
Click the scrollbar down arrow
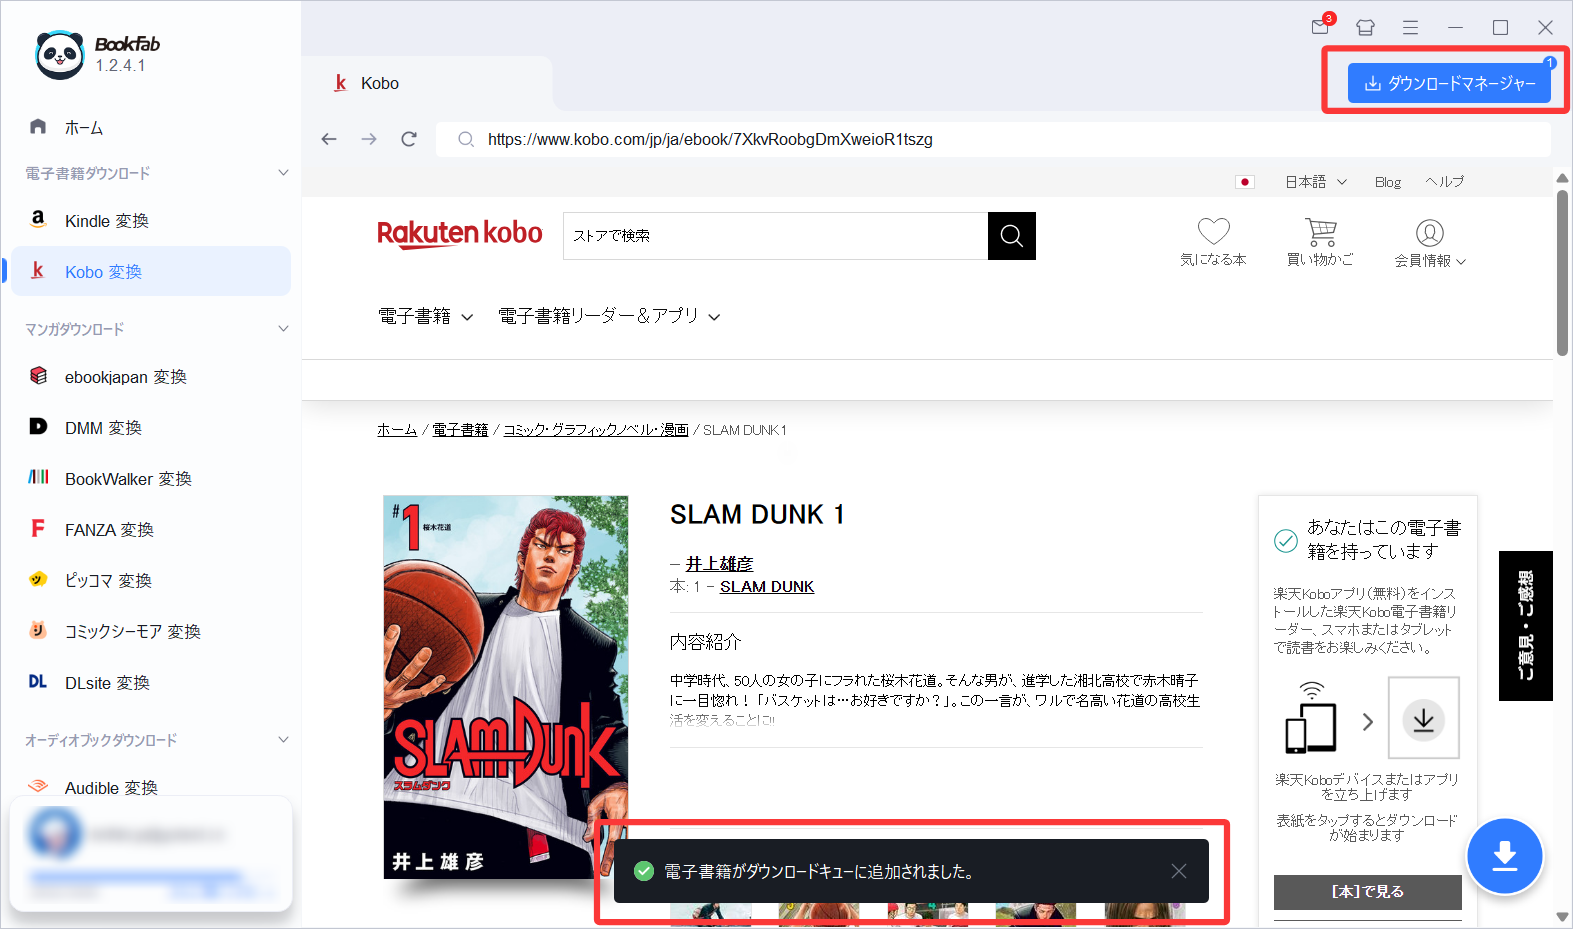pos(1562,916)
